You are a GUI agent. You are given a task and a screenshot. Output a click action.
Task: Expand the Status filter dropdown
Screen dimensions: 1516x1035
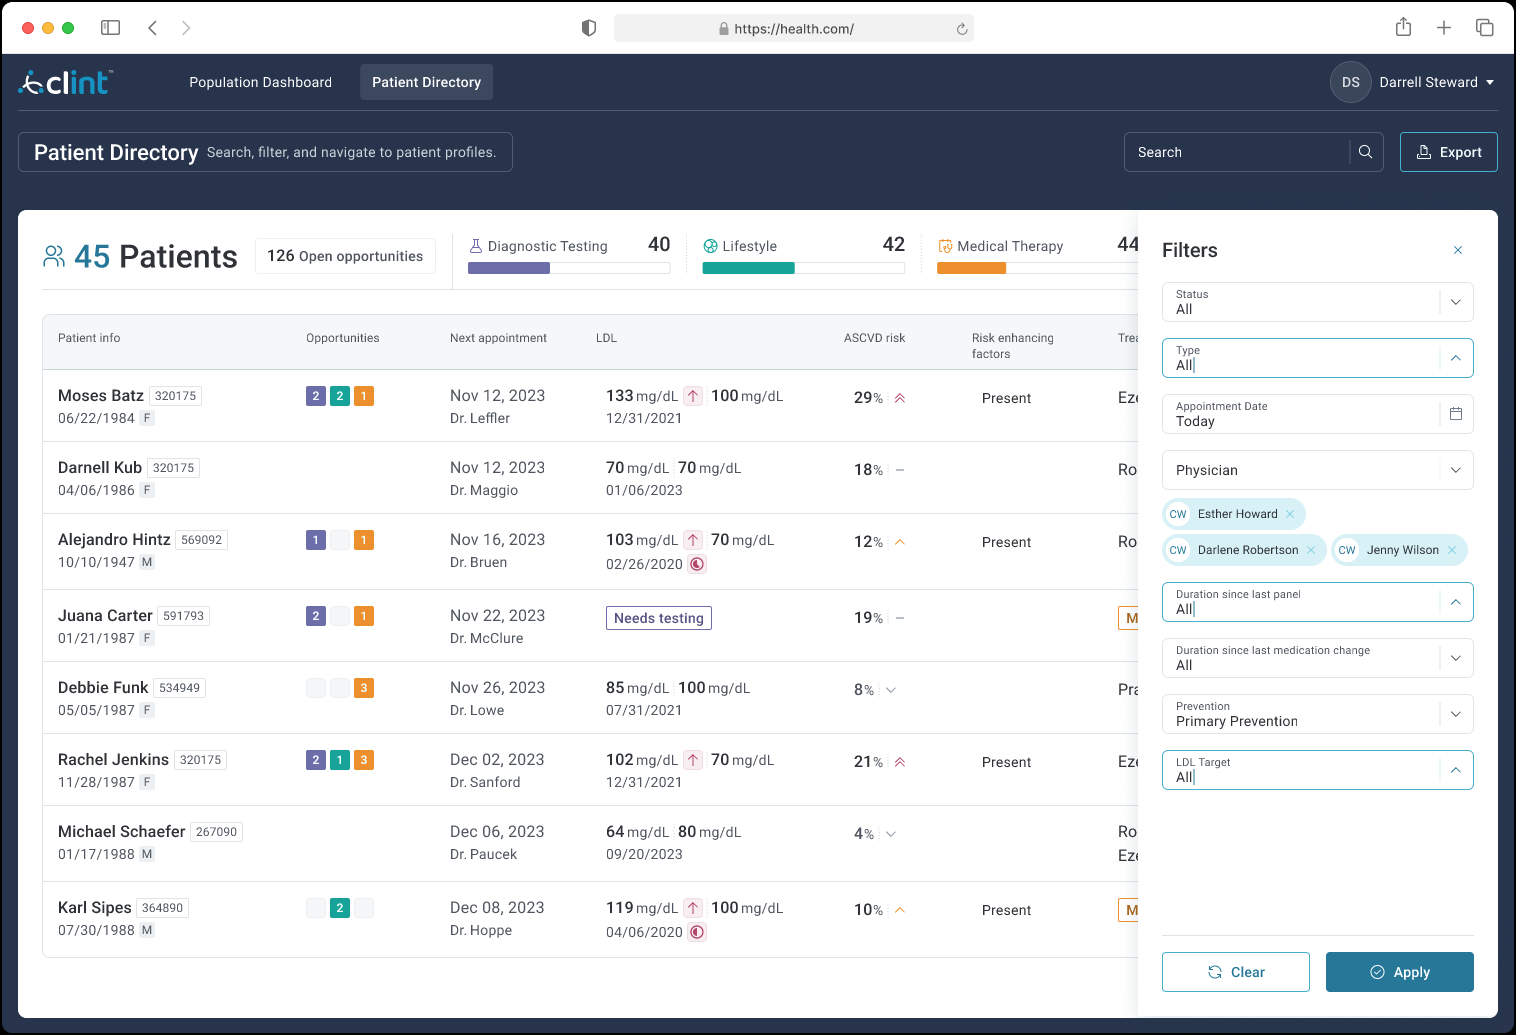[x=1455, y=302]
